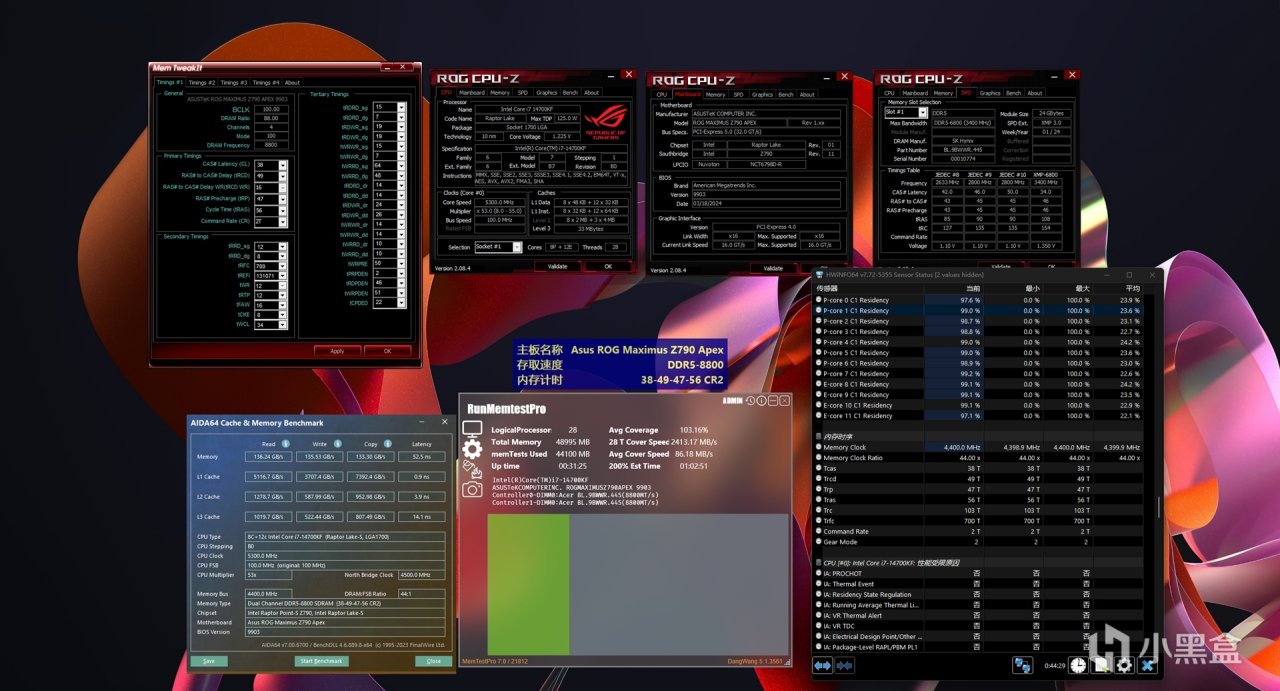Click the Memory Read 136.24 GB/s result field
This screenshot has height=691, width=1280.
point(268,457)
